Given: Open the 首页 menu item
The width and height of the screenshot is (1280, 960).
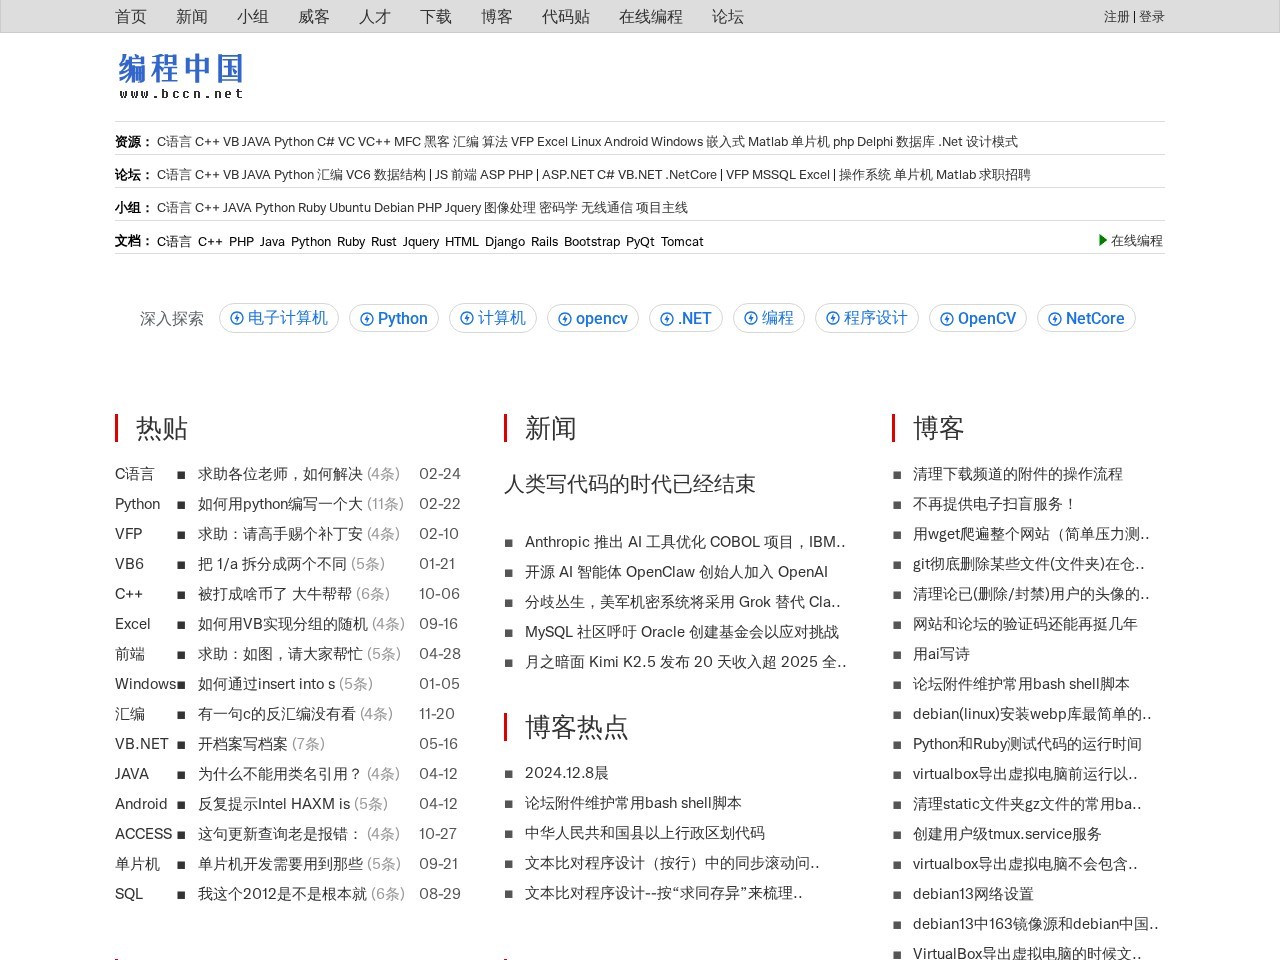Looking at the screenshot, I should [x=131, y=16].
